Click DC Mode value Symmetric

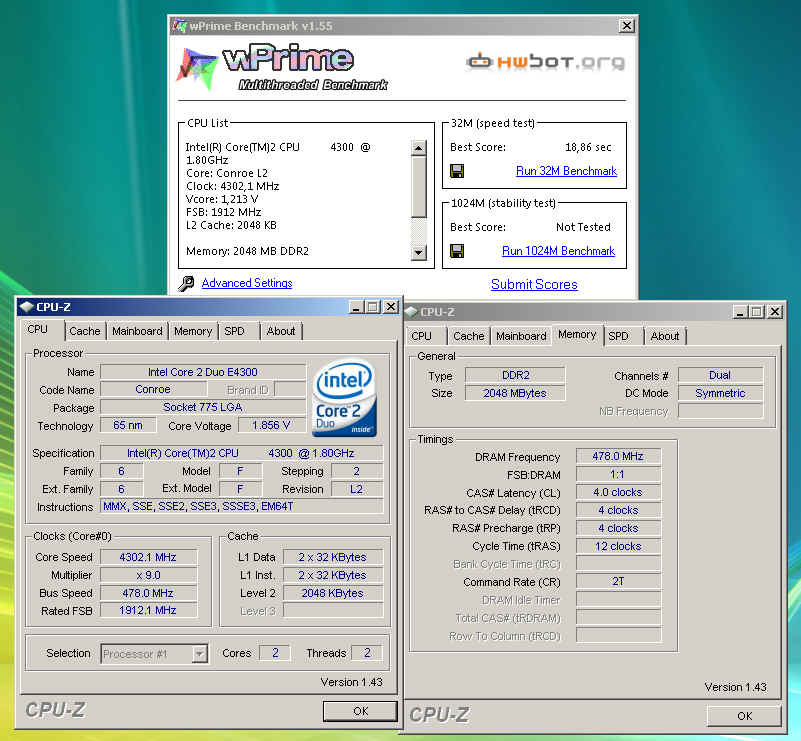coord(720,393)
